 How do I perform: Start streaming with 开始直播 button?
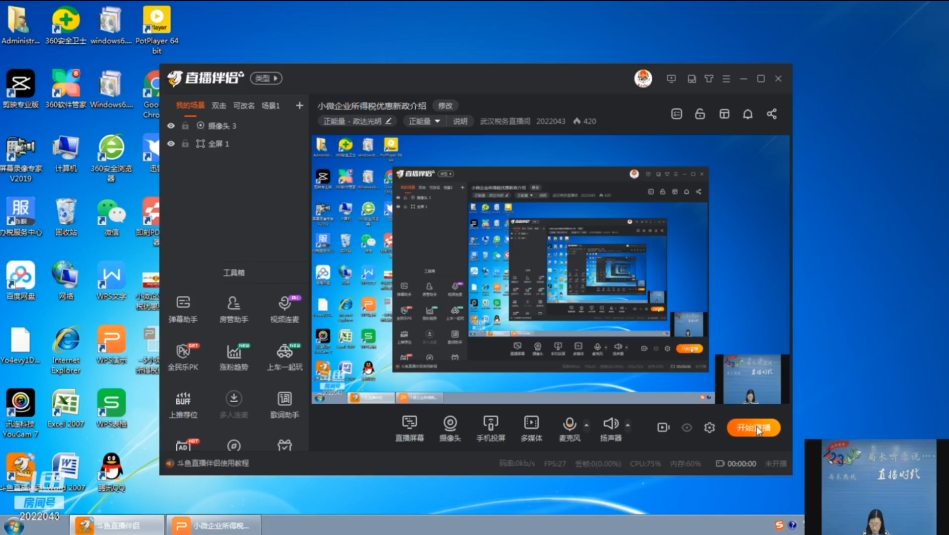coord(754,428)
